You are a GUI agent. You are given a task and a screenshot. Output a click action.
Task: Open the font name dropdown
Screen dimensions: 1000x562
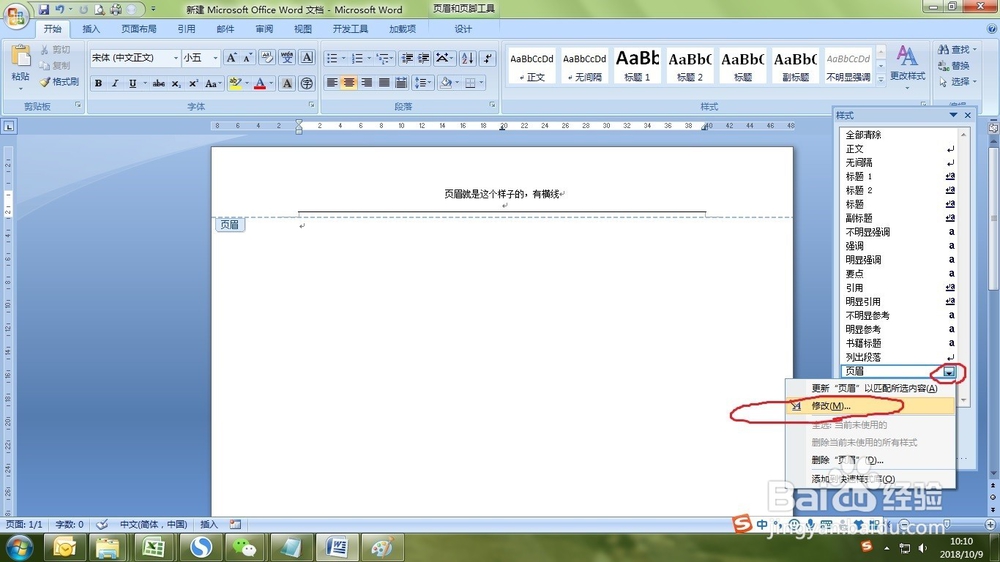pyautogui.click(x=175, y=58)
